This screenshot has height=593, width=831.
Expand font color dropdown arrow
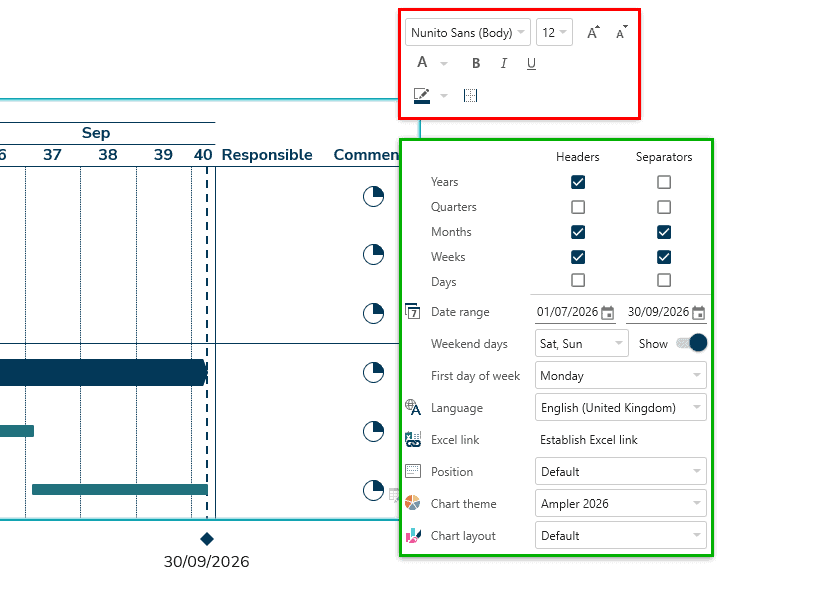click(444, 64)
